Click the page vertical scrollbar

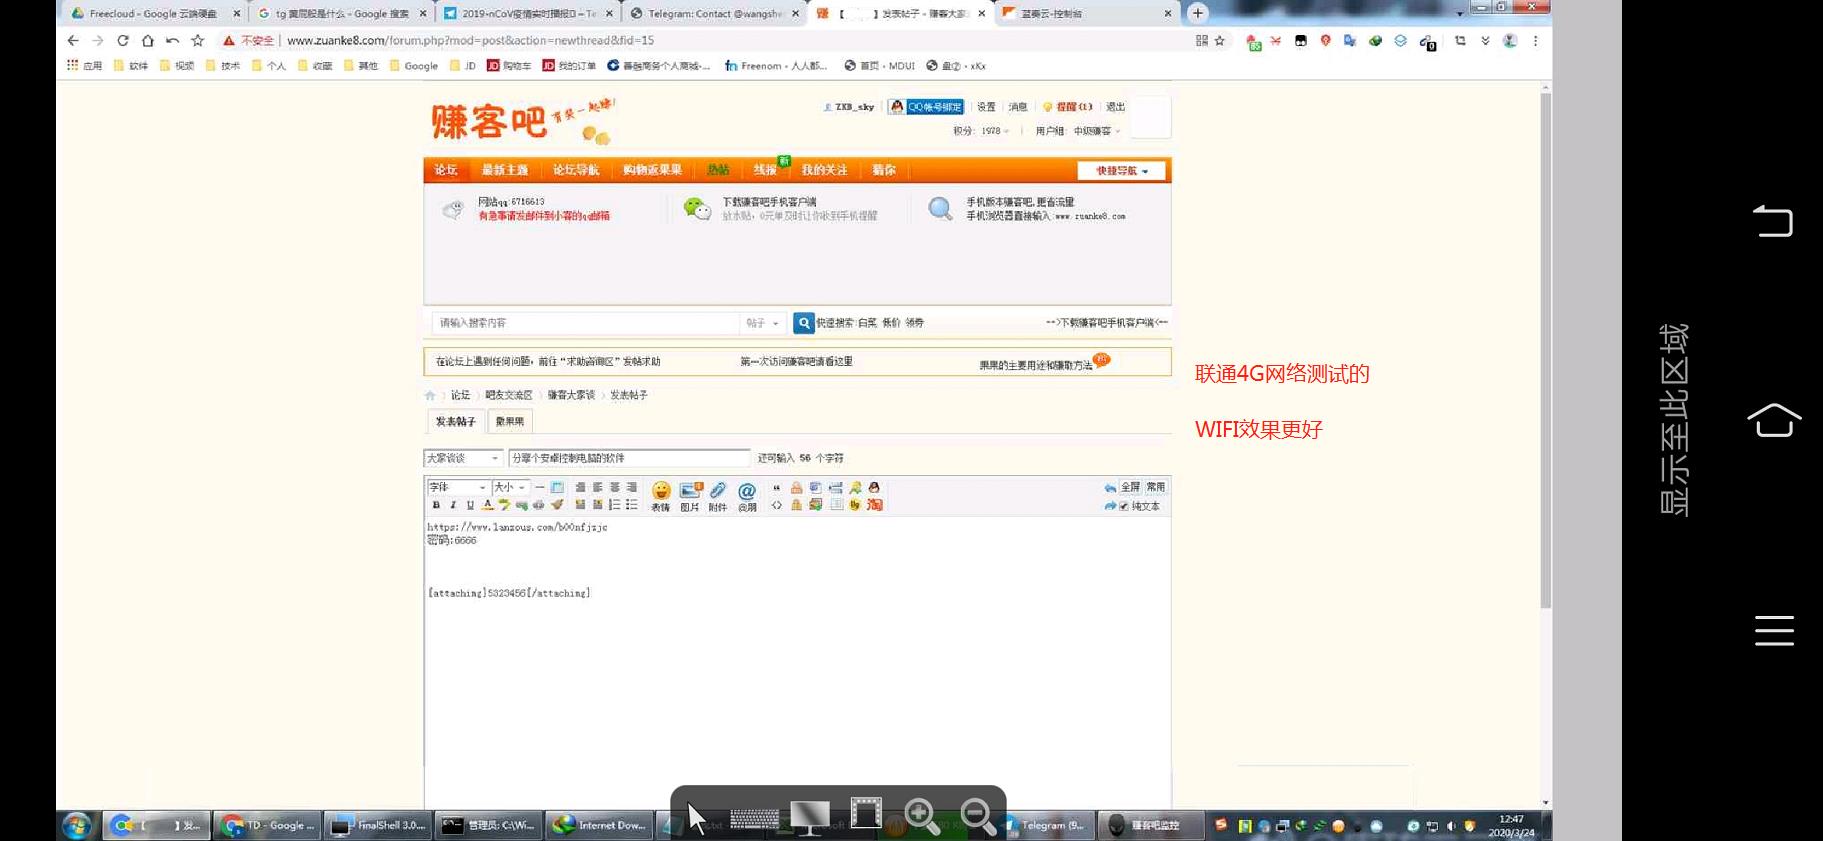(x=1546, y=350)
